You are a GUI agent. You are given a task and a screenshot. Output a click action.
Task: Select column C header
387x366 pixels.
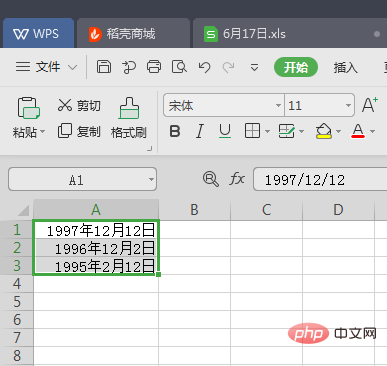click(x=266, y=210)
